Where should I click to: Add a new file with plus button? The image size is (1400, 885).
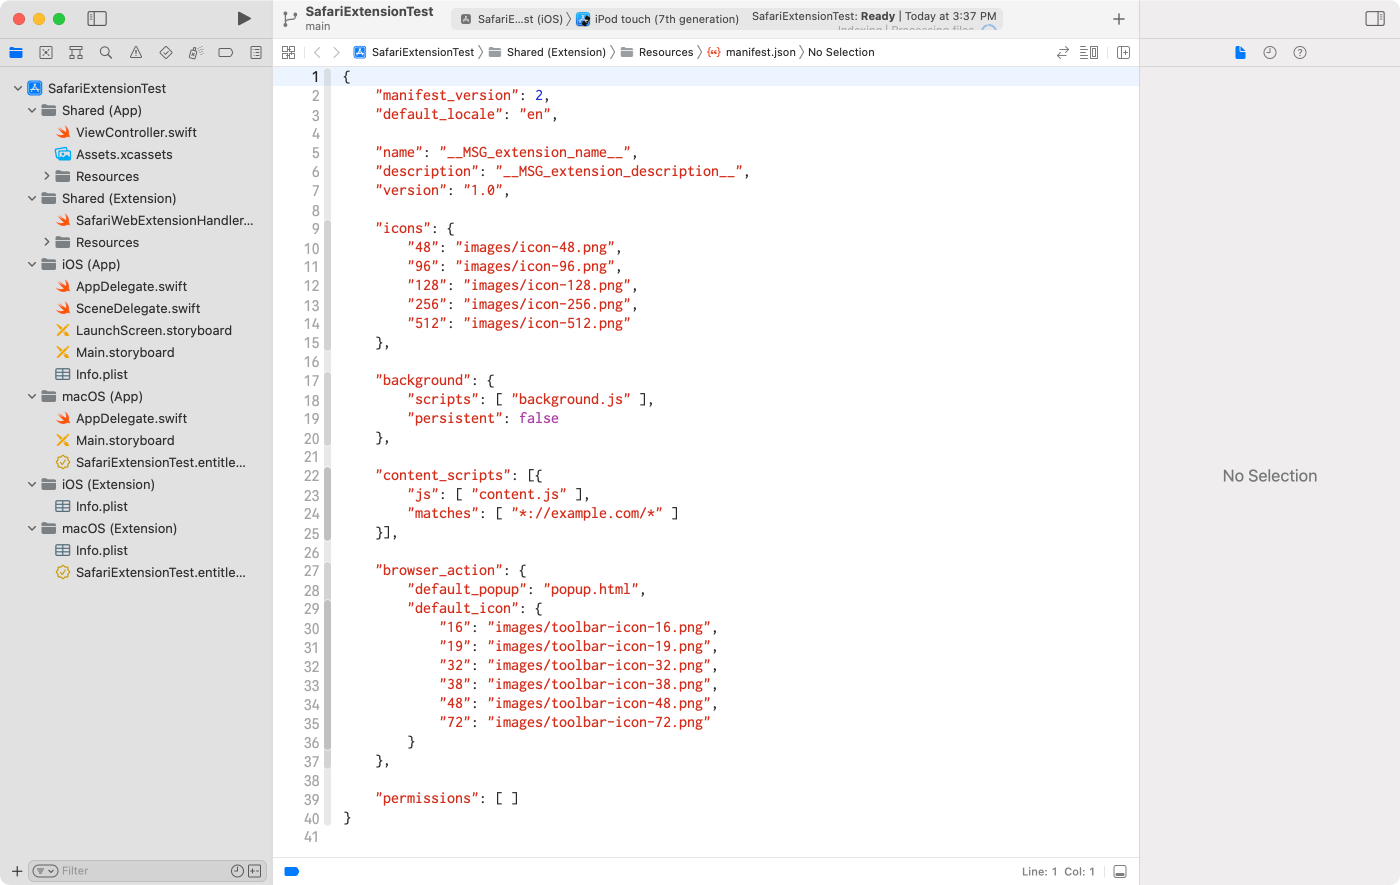click(17, 871)
